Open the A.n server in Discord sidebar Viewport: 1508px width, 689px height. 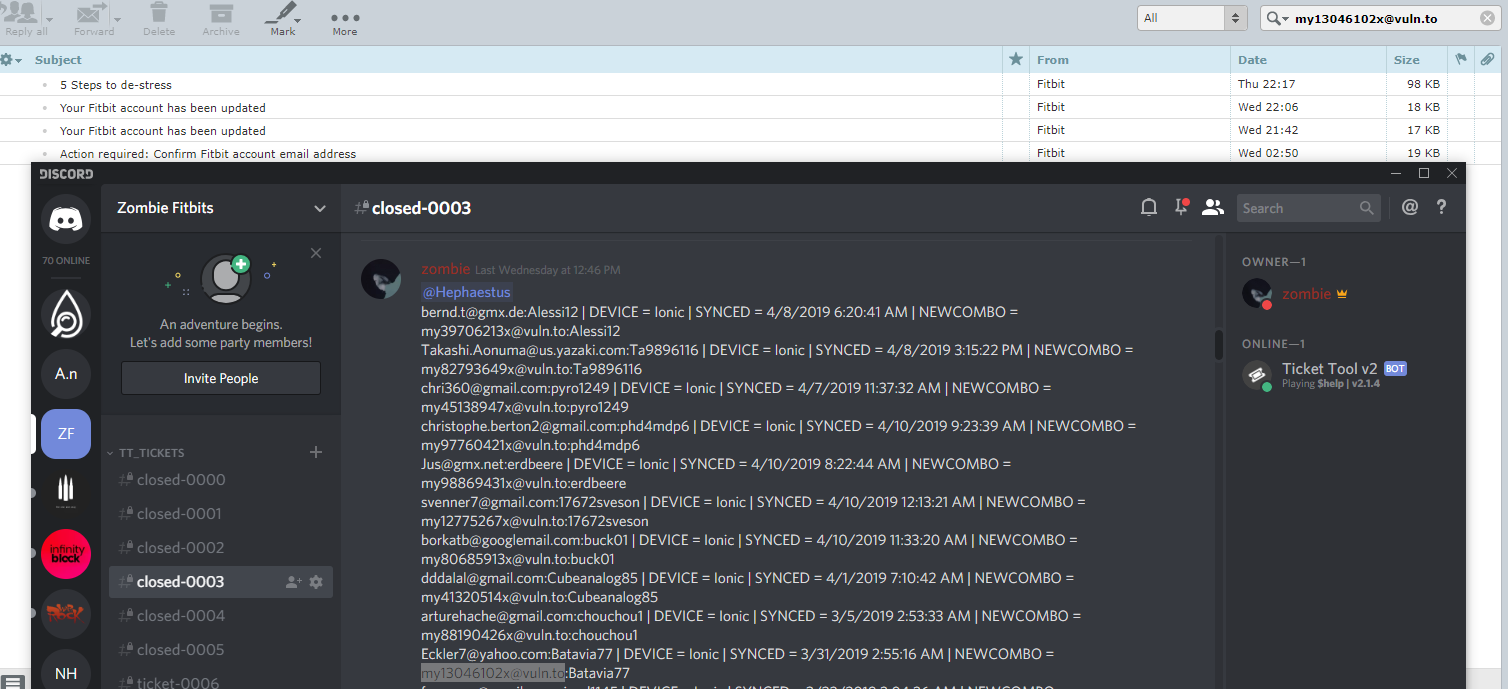point(66,374)
